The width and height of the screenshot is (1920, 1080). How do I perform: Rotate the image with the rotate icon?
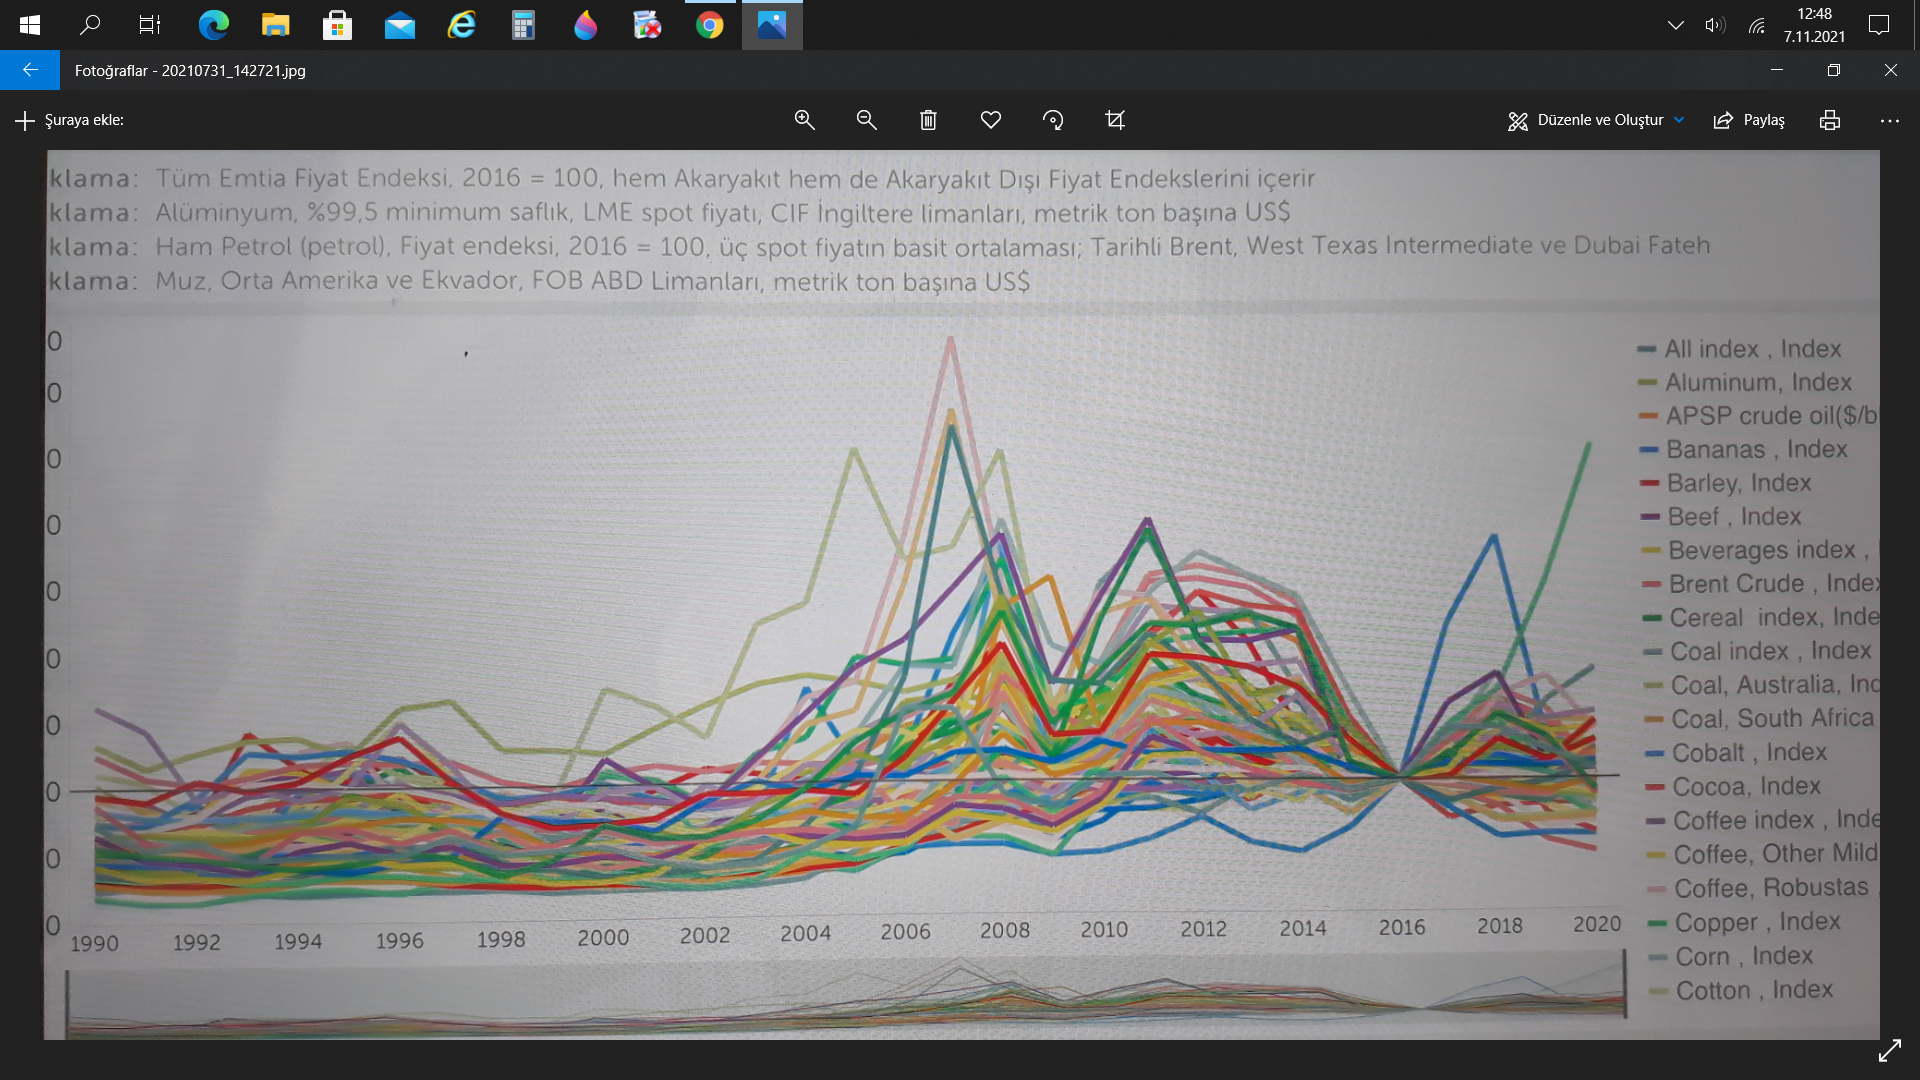click(x=1052, y=120)
